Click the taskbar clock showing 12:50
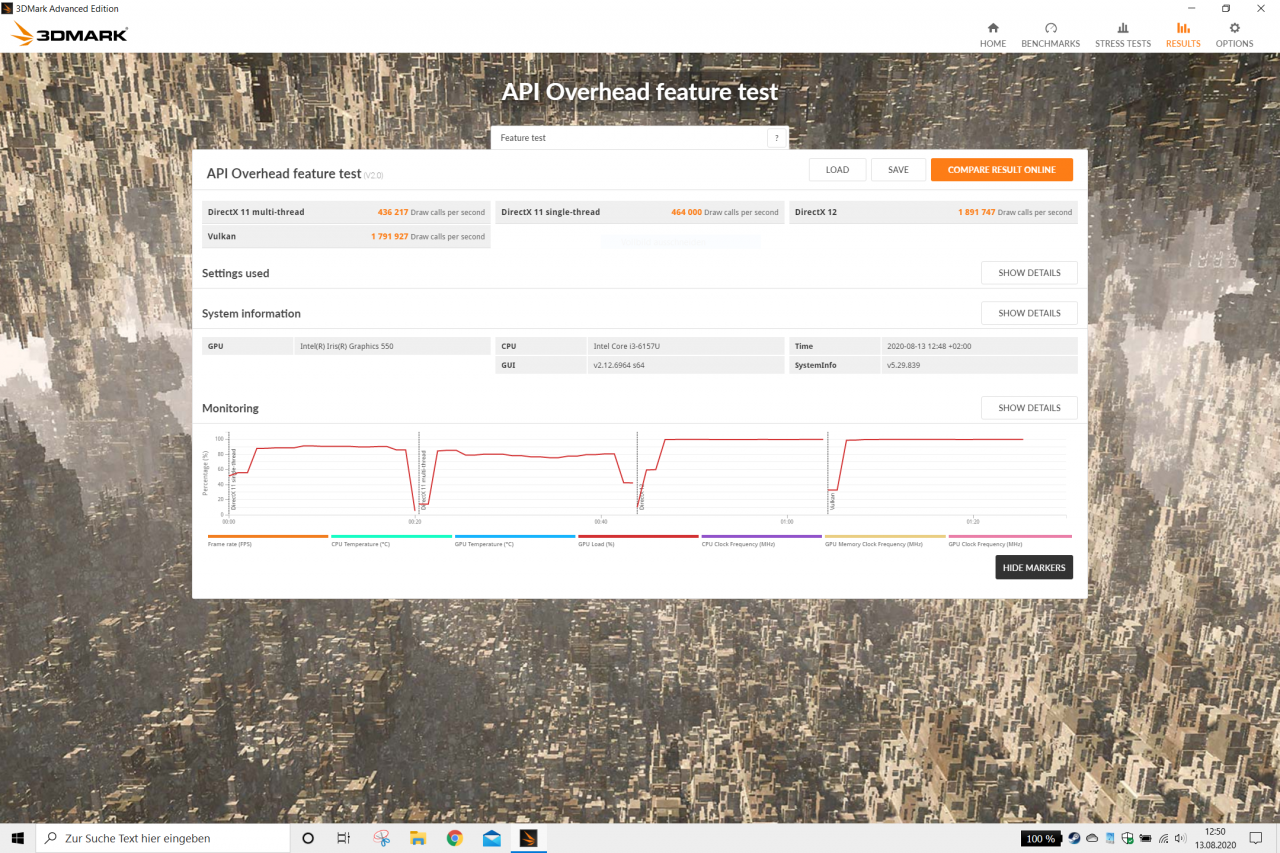 pos(1216,838)
